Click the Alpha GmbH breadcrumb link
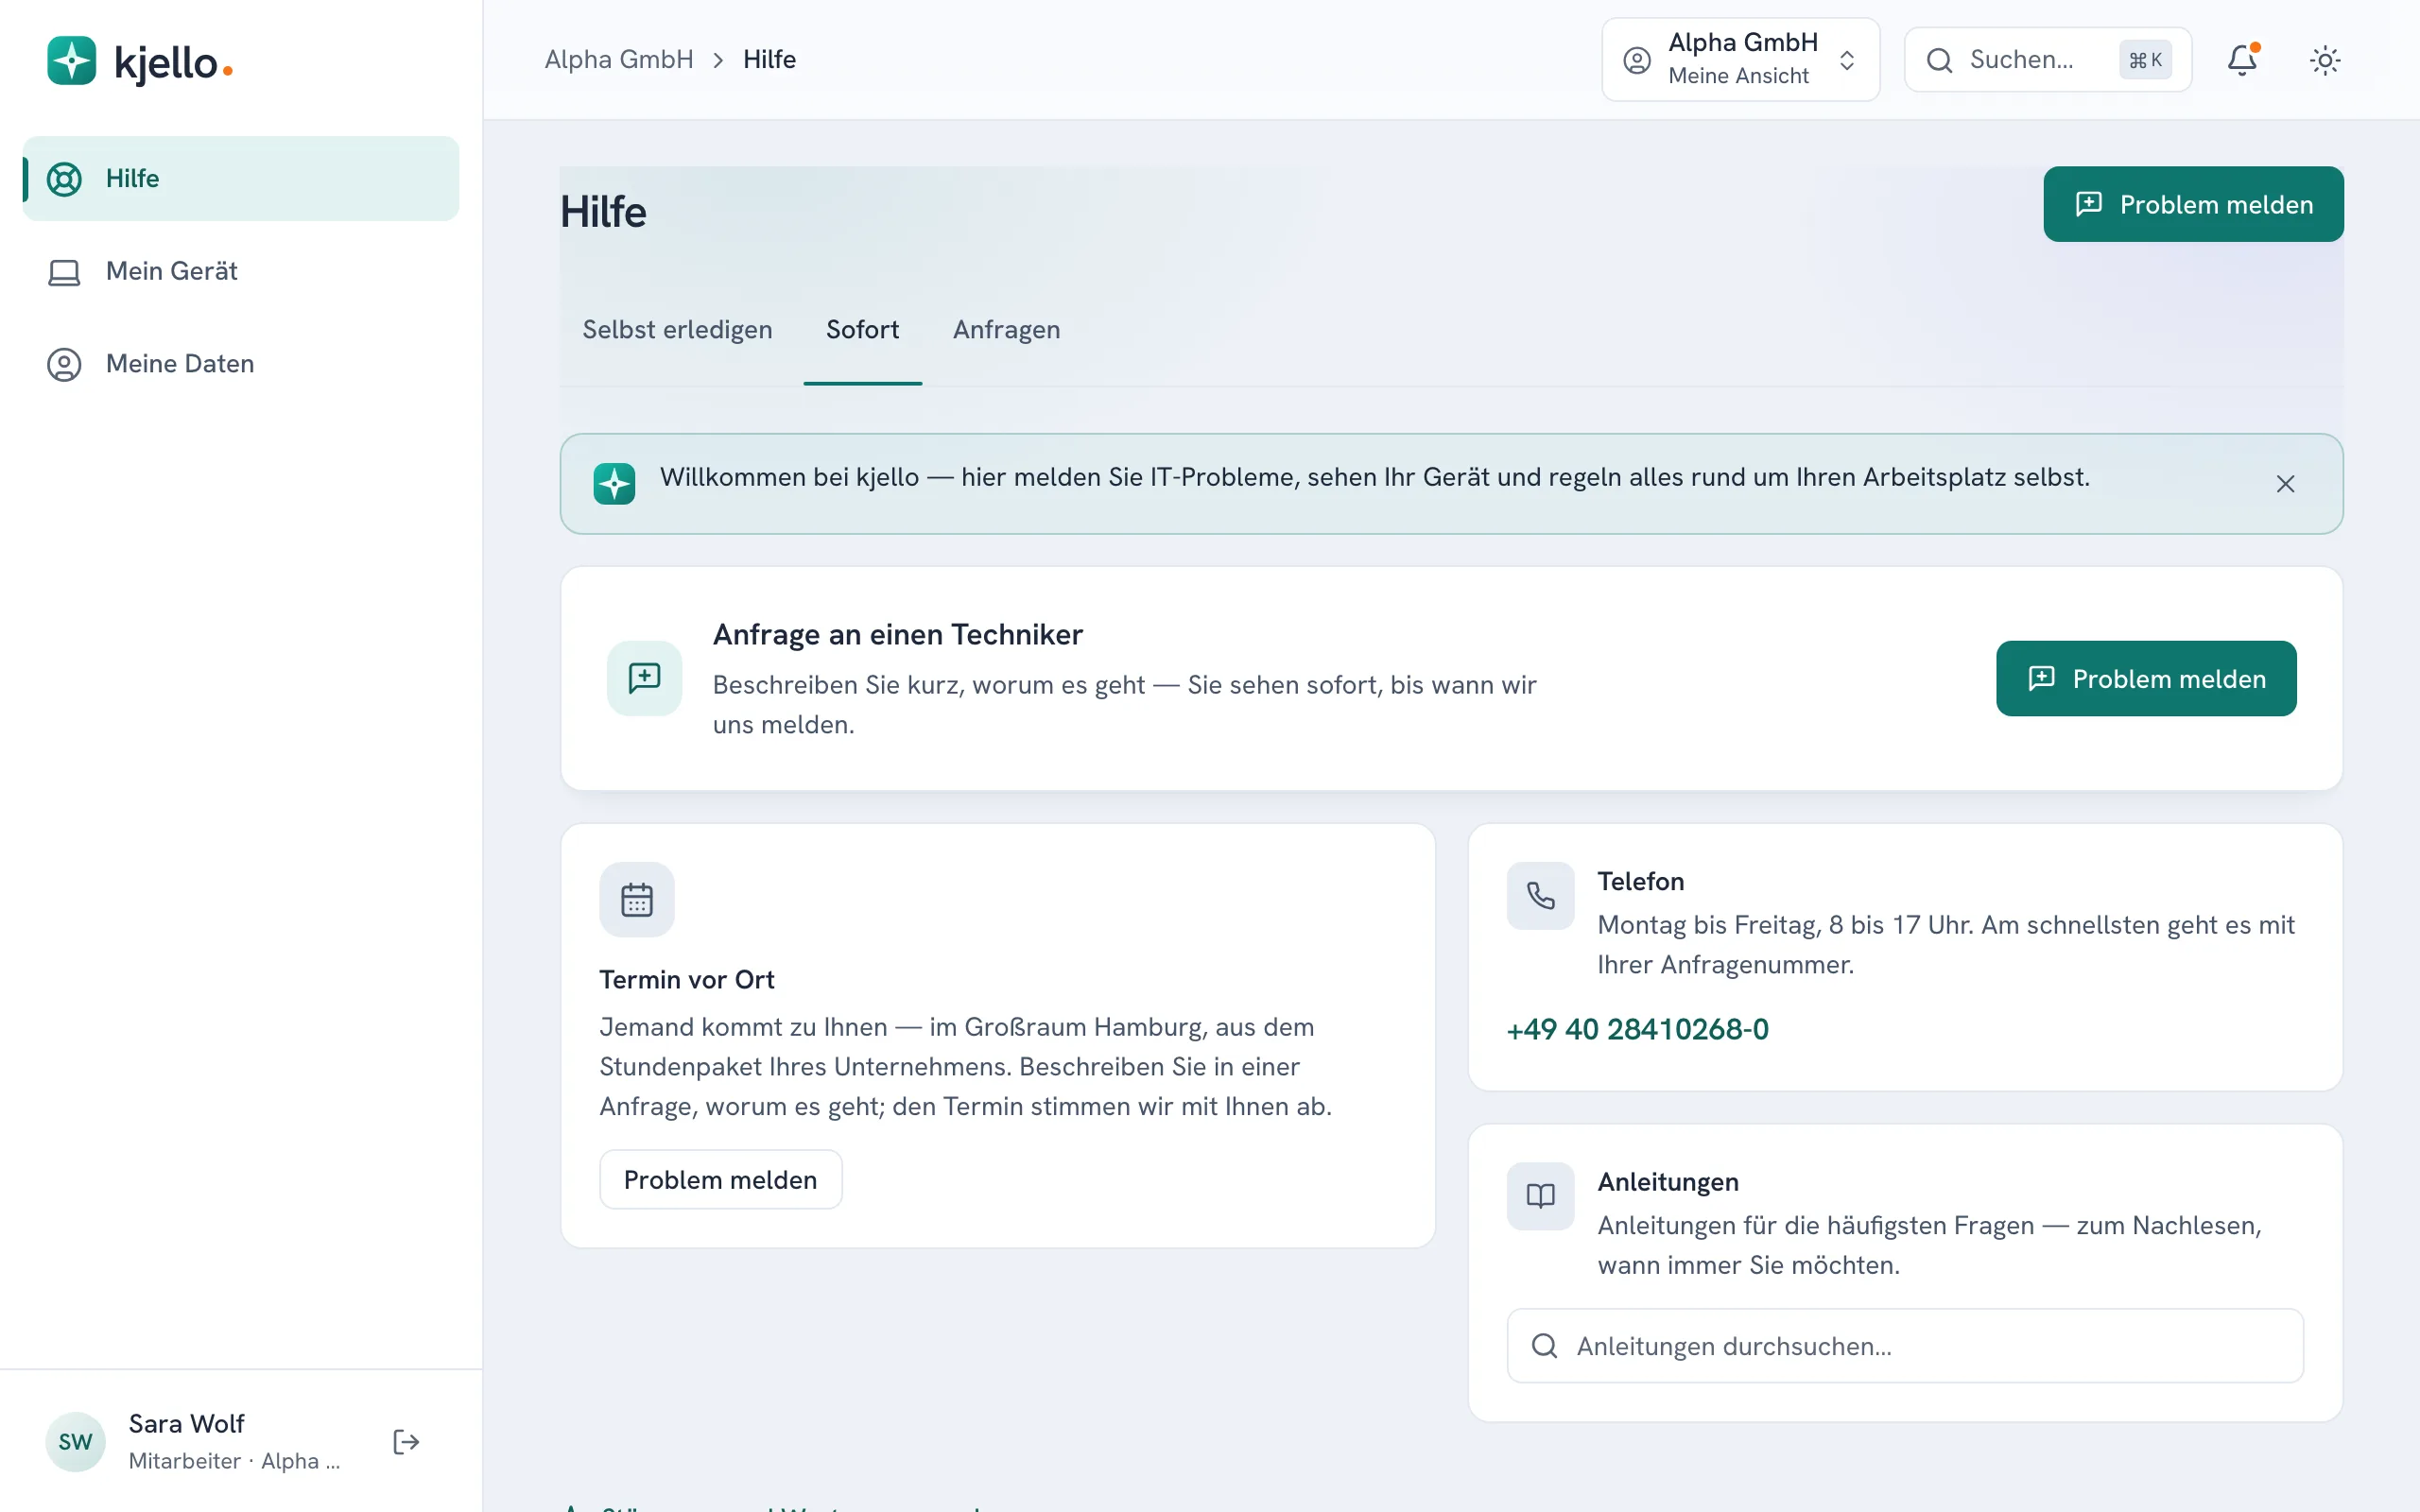 pyautogui.click(x=619, y=60)
